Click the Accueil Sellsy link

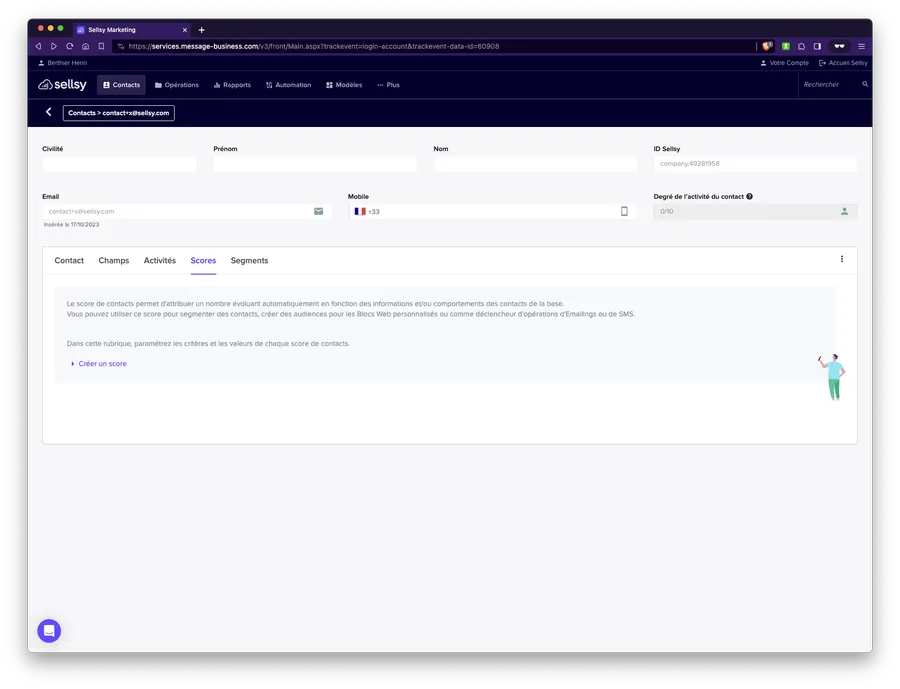point(843,63)
